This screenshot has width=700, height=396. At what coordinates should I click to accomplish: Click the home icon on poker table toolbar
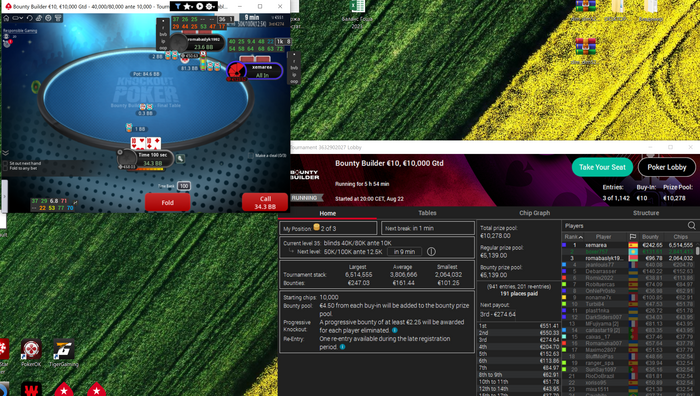[x=6, y=18]
